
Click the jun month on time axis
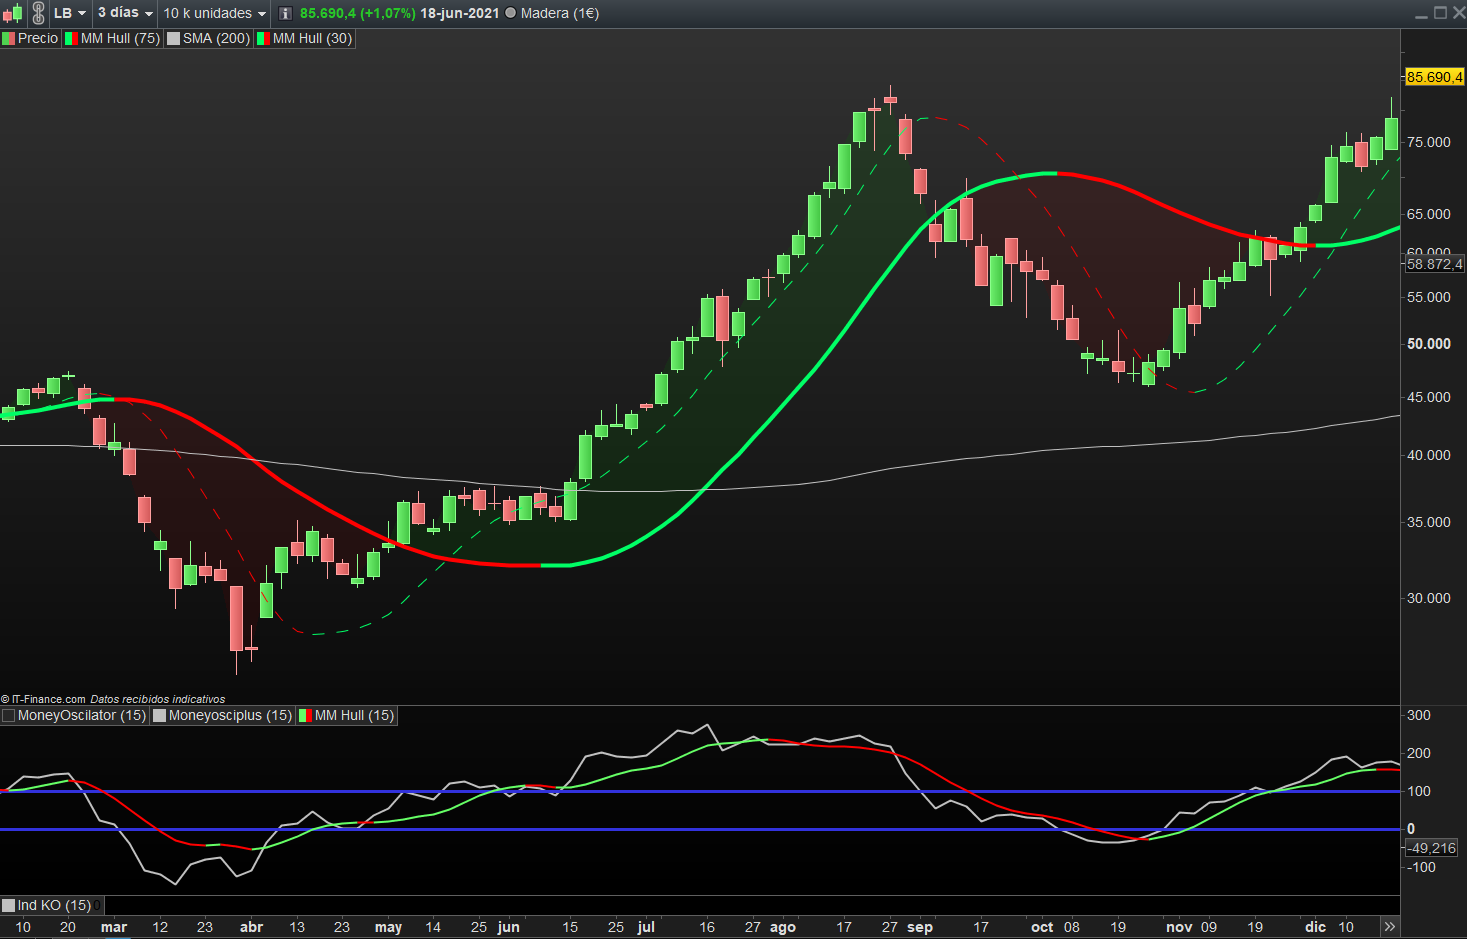coord(509,927)
